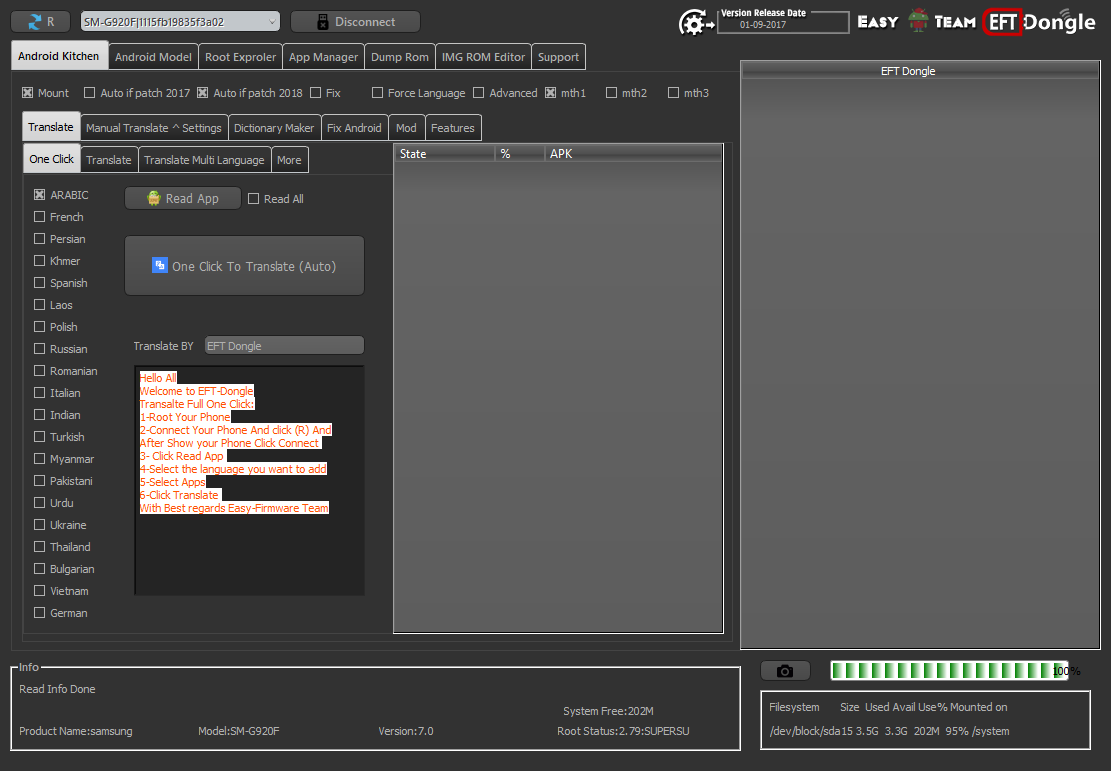Open the More sub-tab
The image size is (1111, 771).
click(289, 159)
